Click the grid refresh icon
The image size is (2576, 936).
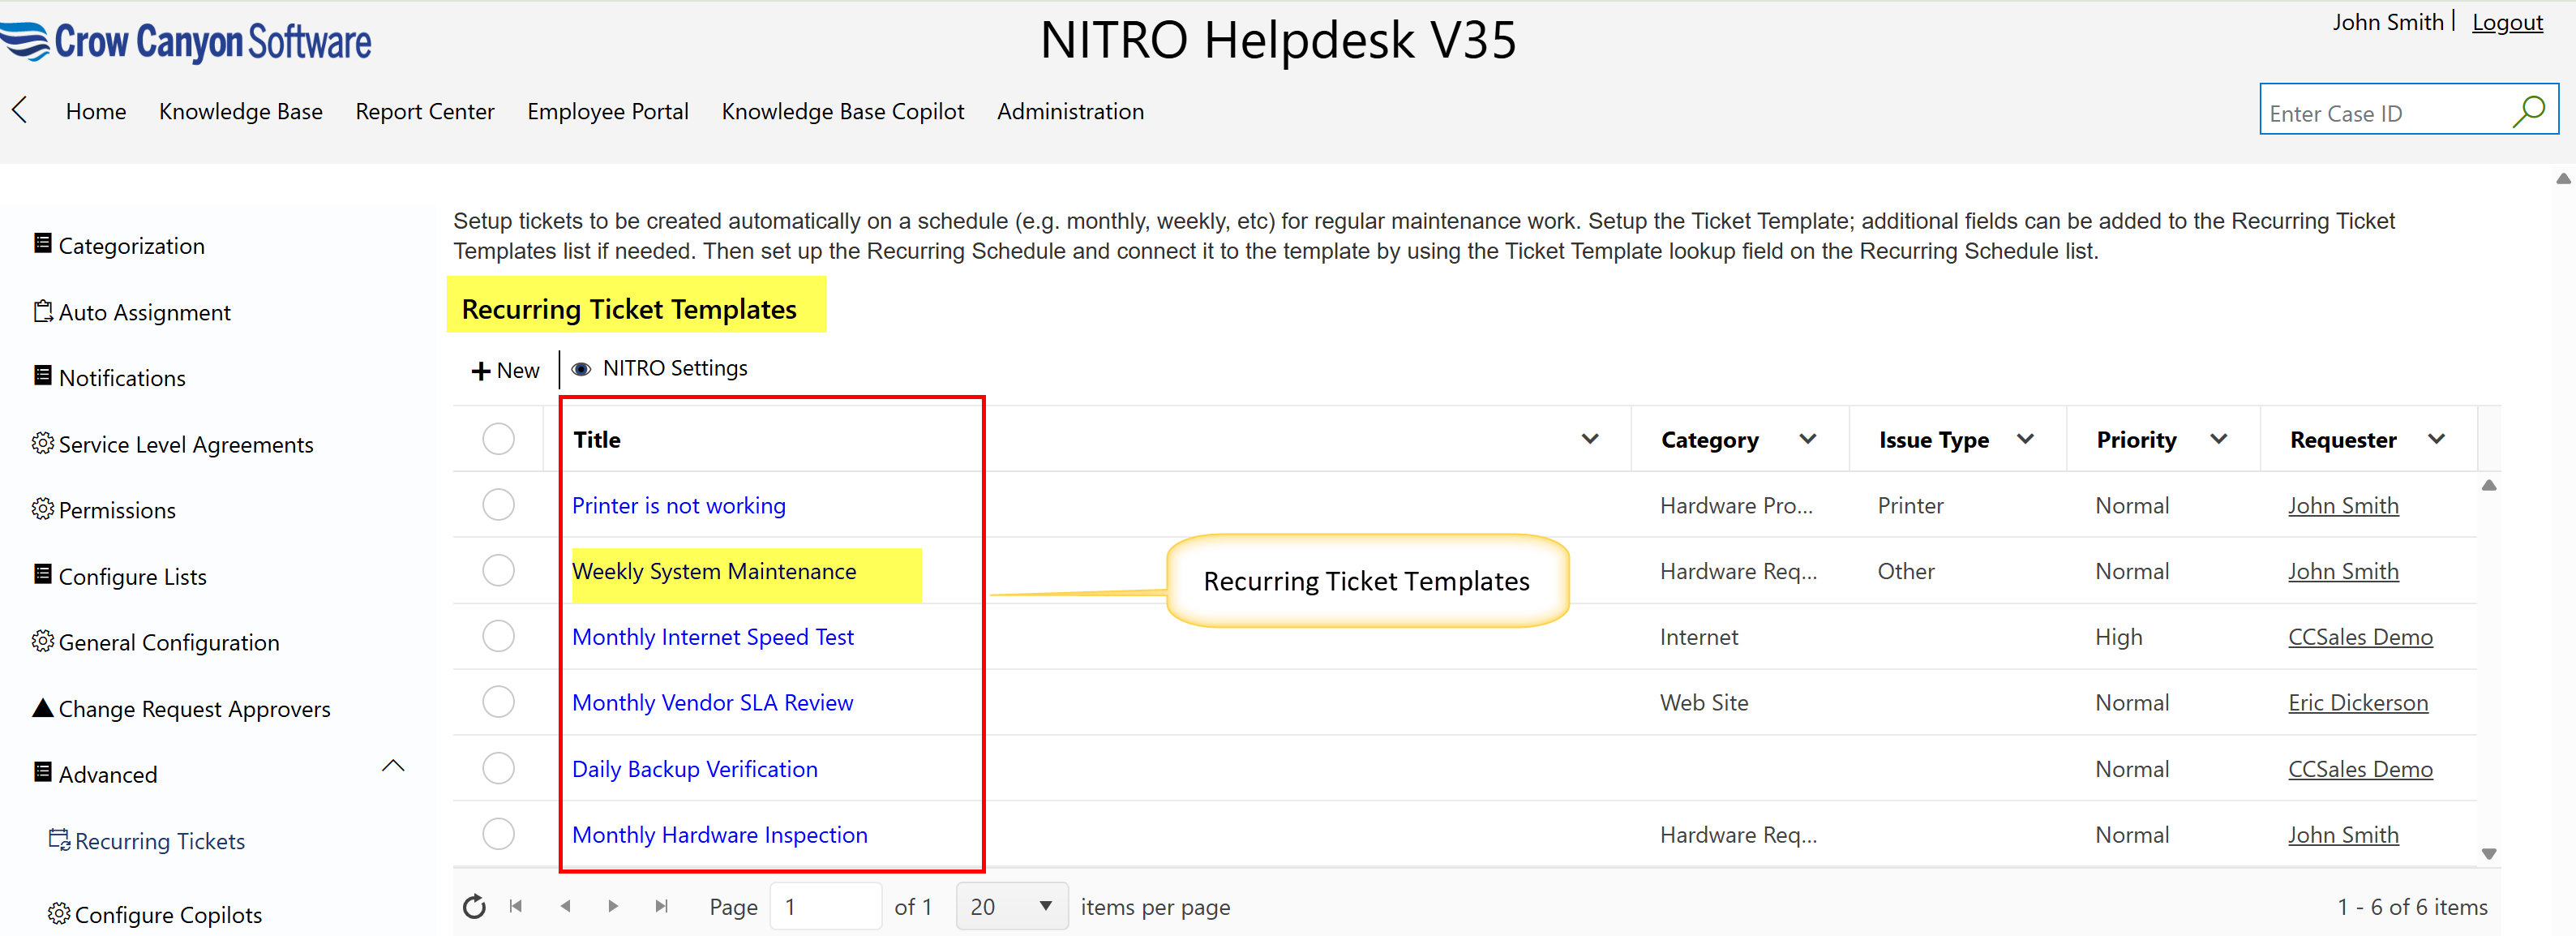(474, 906)
